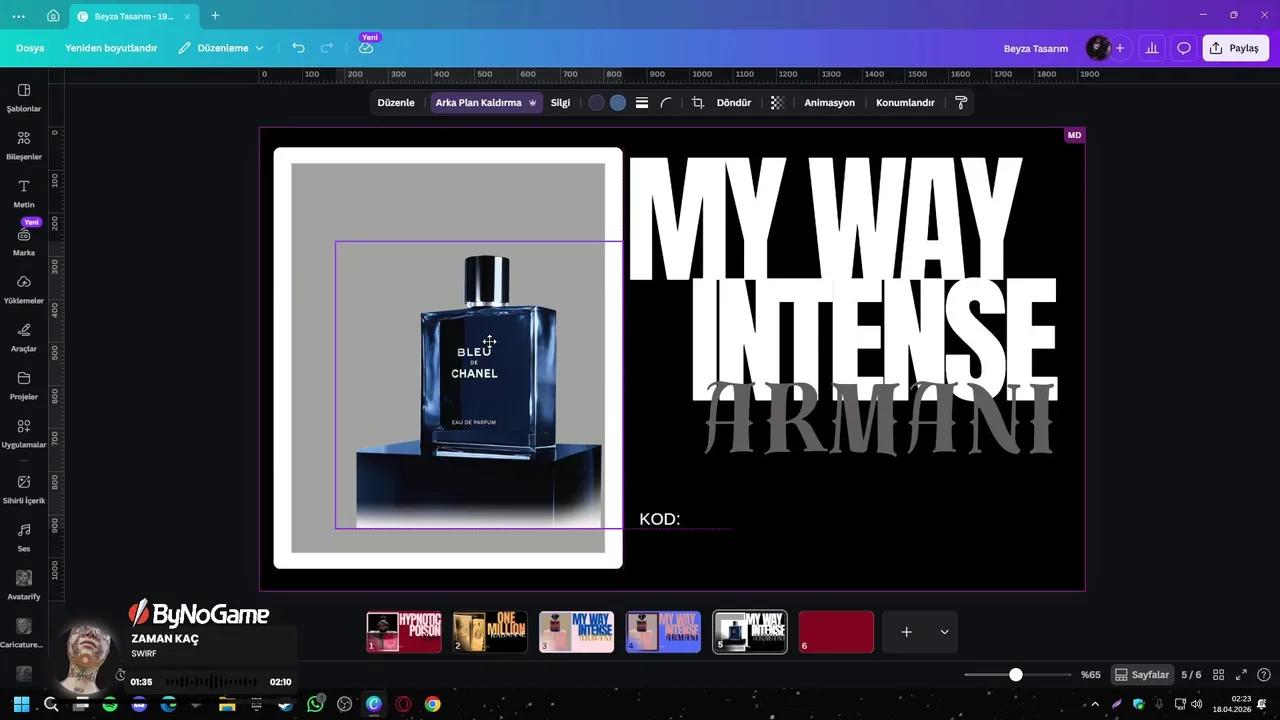Open Spotify from the taskbar
1280x720 pixels.
pyautogui.click(x=110, y=704)
